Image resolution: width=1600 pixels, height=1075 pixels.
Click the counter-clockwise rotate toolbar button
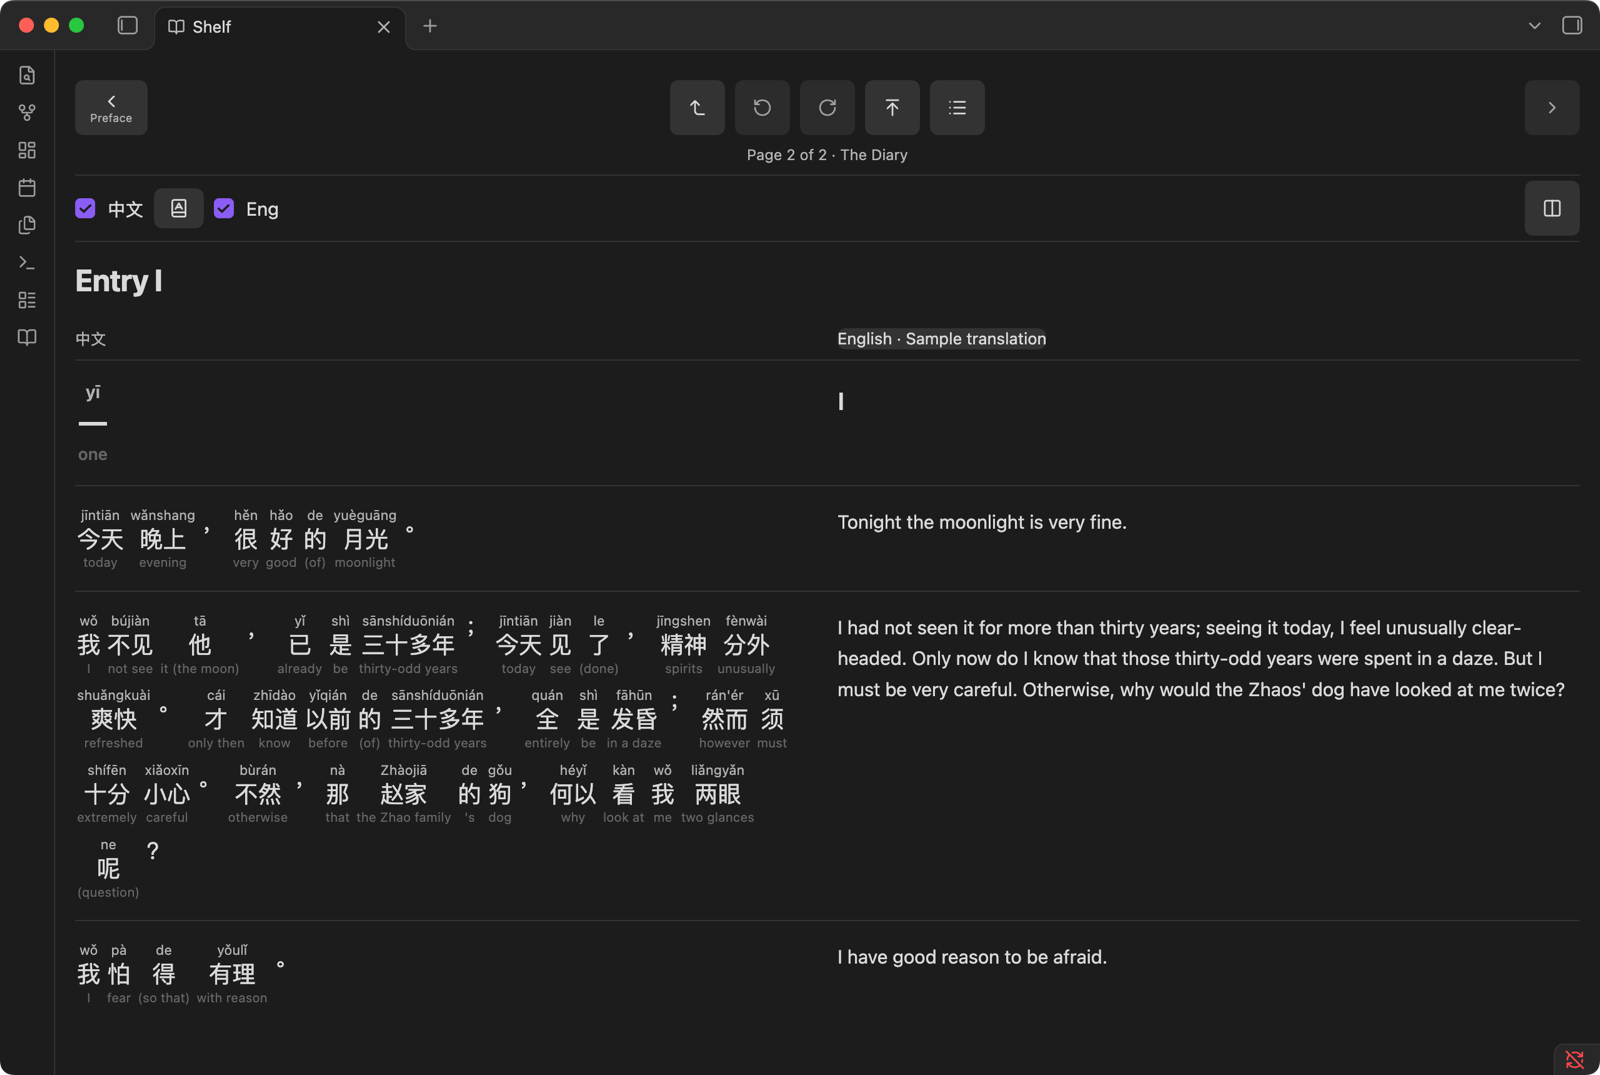coord(762,107)
